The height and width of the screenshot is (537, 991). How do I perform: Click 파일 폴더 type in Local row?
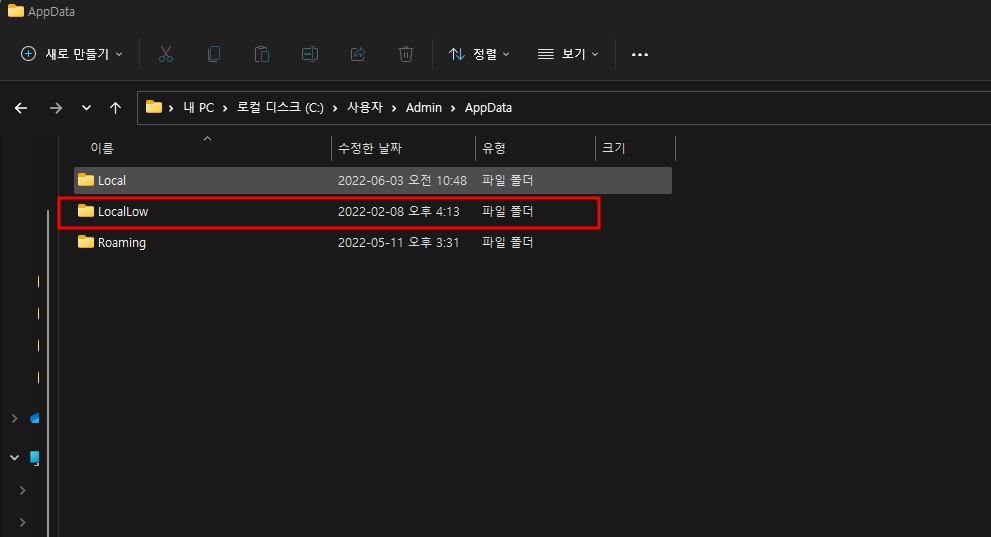pos(508,181)
